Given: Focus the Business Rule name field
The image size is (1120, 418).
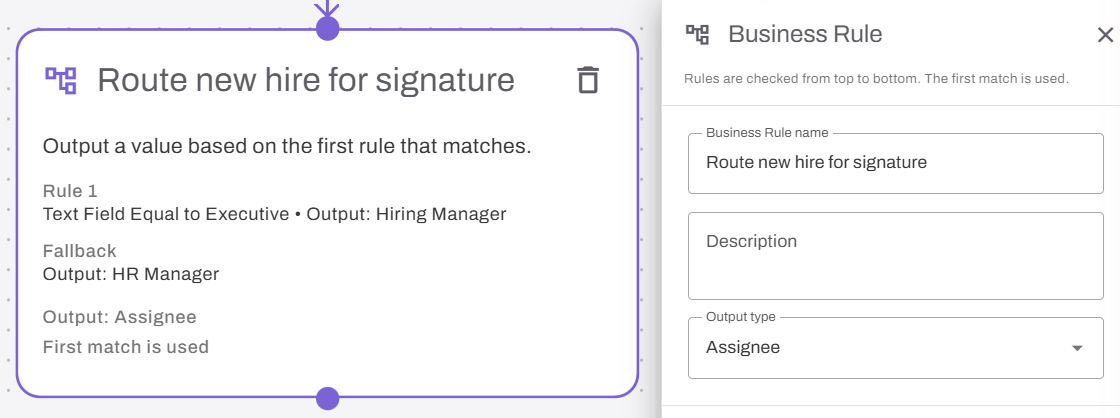Looking at the screenshot, I should [x=896, y=163].
